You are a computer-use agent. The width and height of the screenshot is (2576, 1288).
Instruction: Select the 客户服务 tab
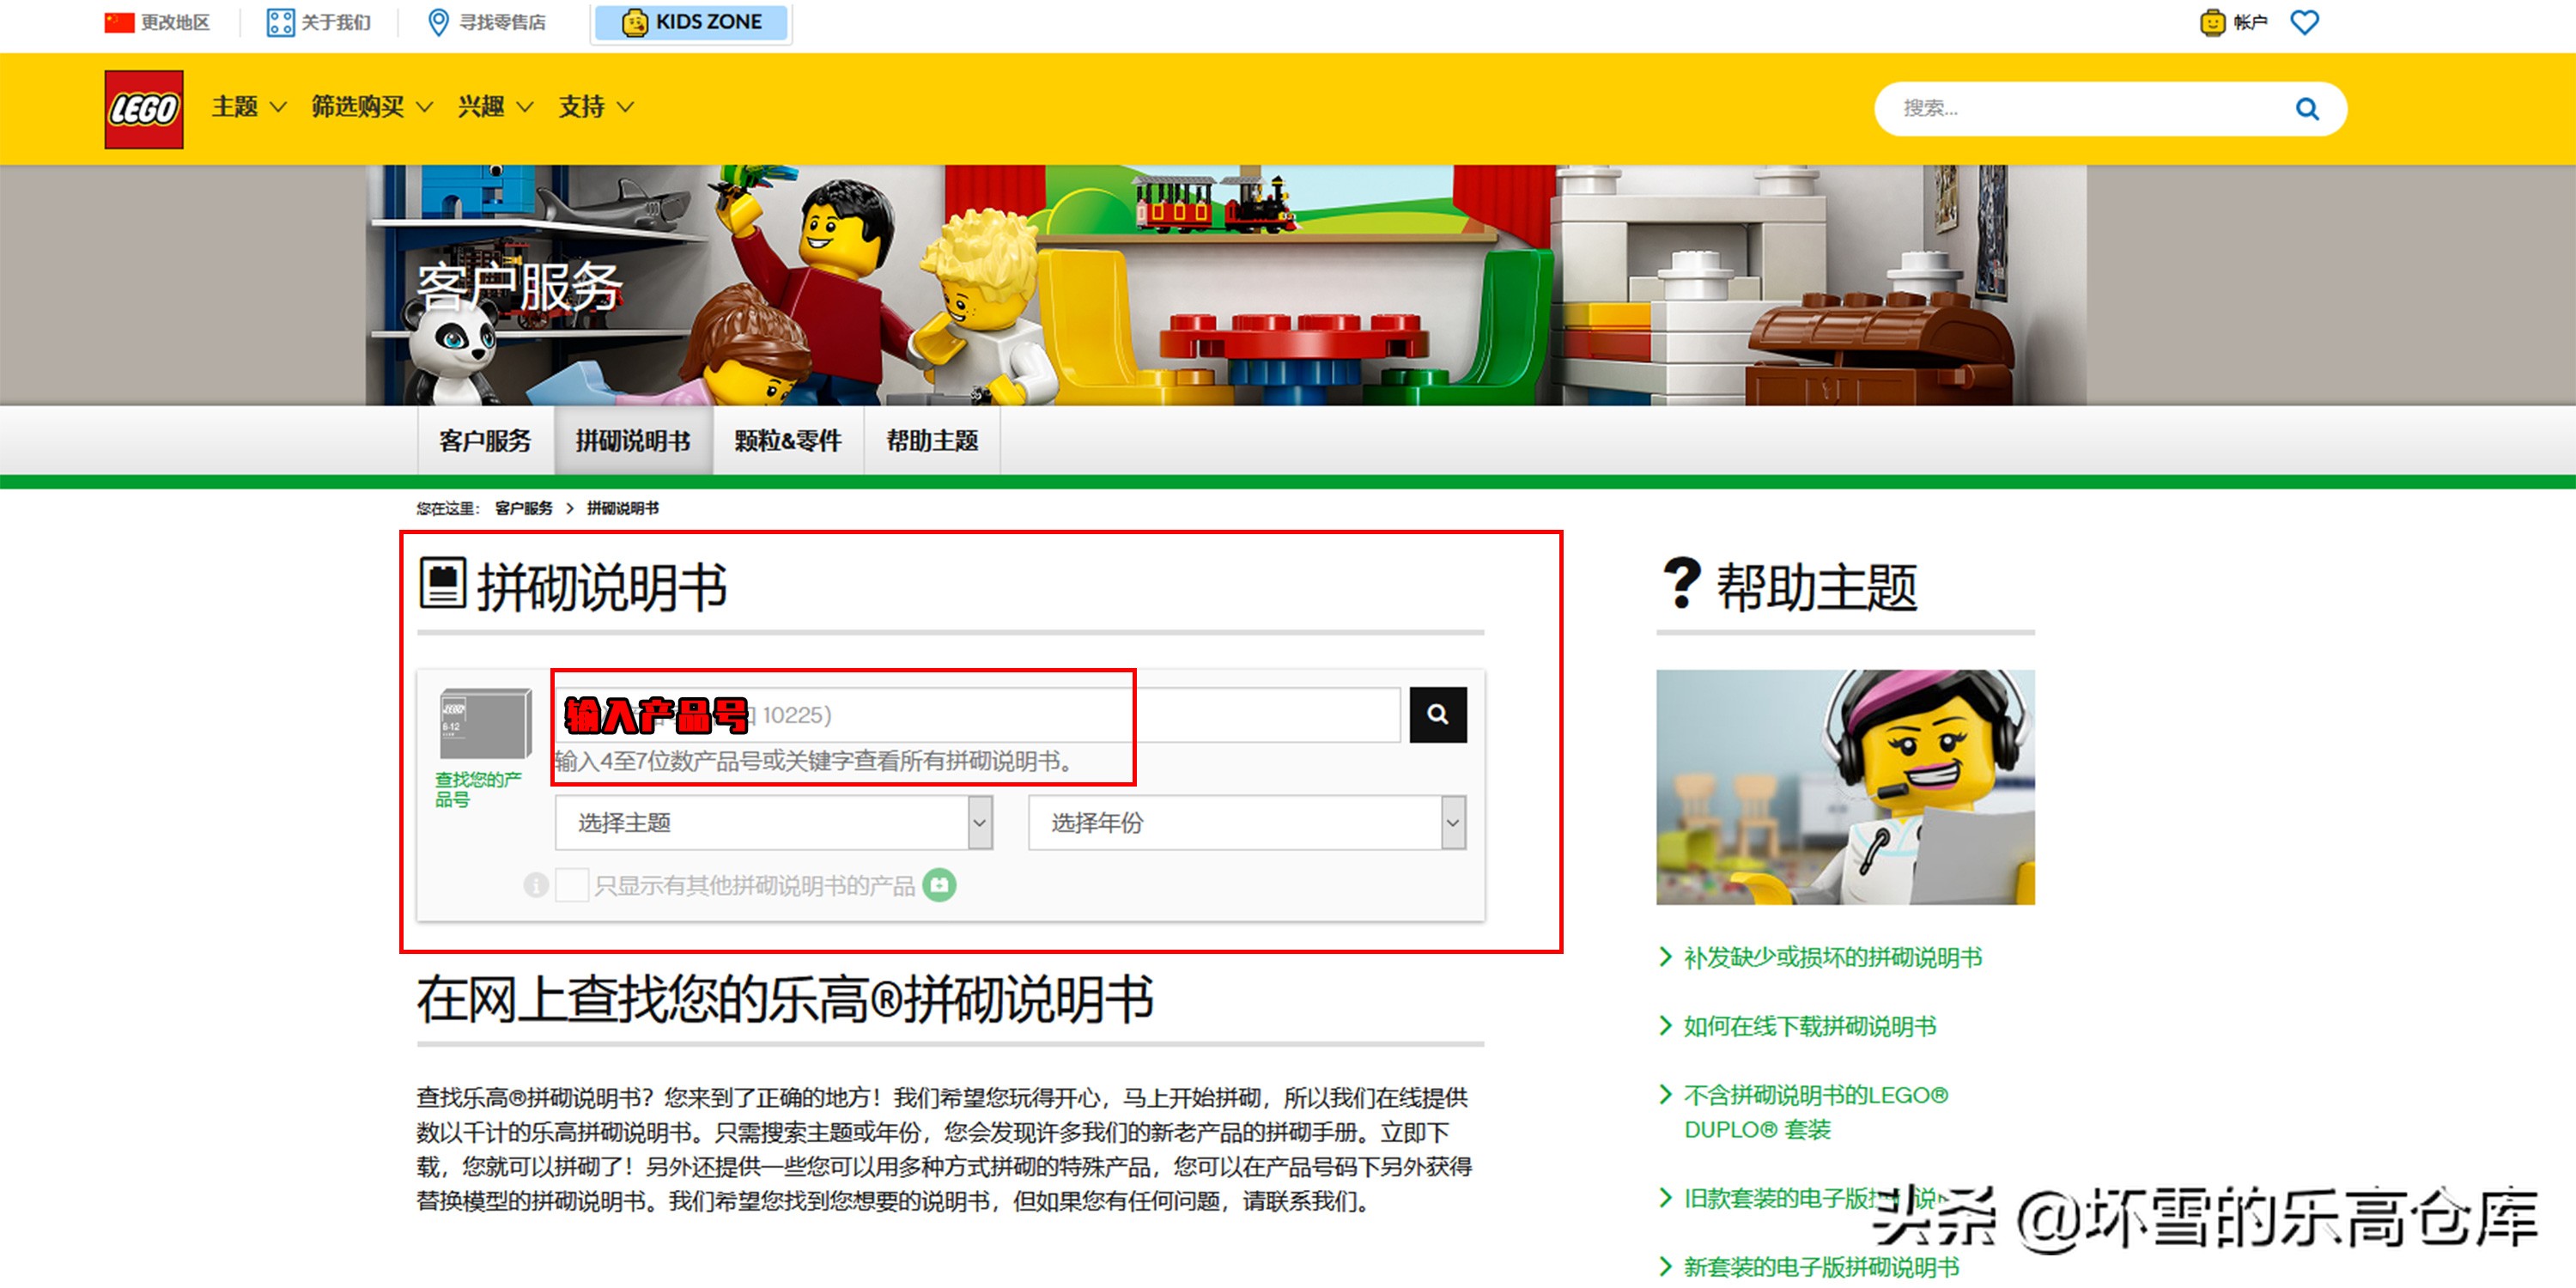(484, 440)
